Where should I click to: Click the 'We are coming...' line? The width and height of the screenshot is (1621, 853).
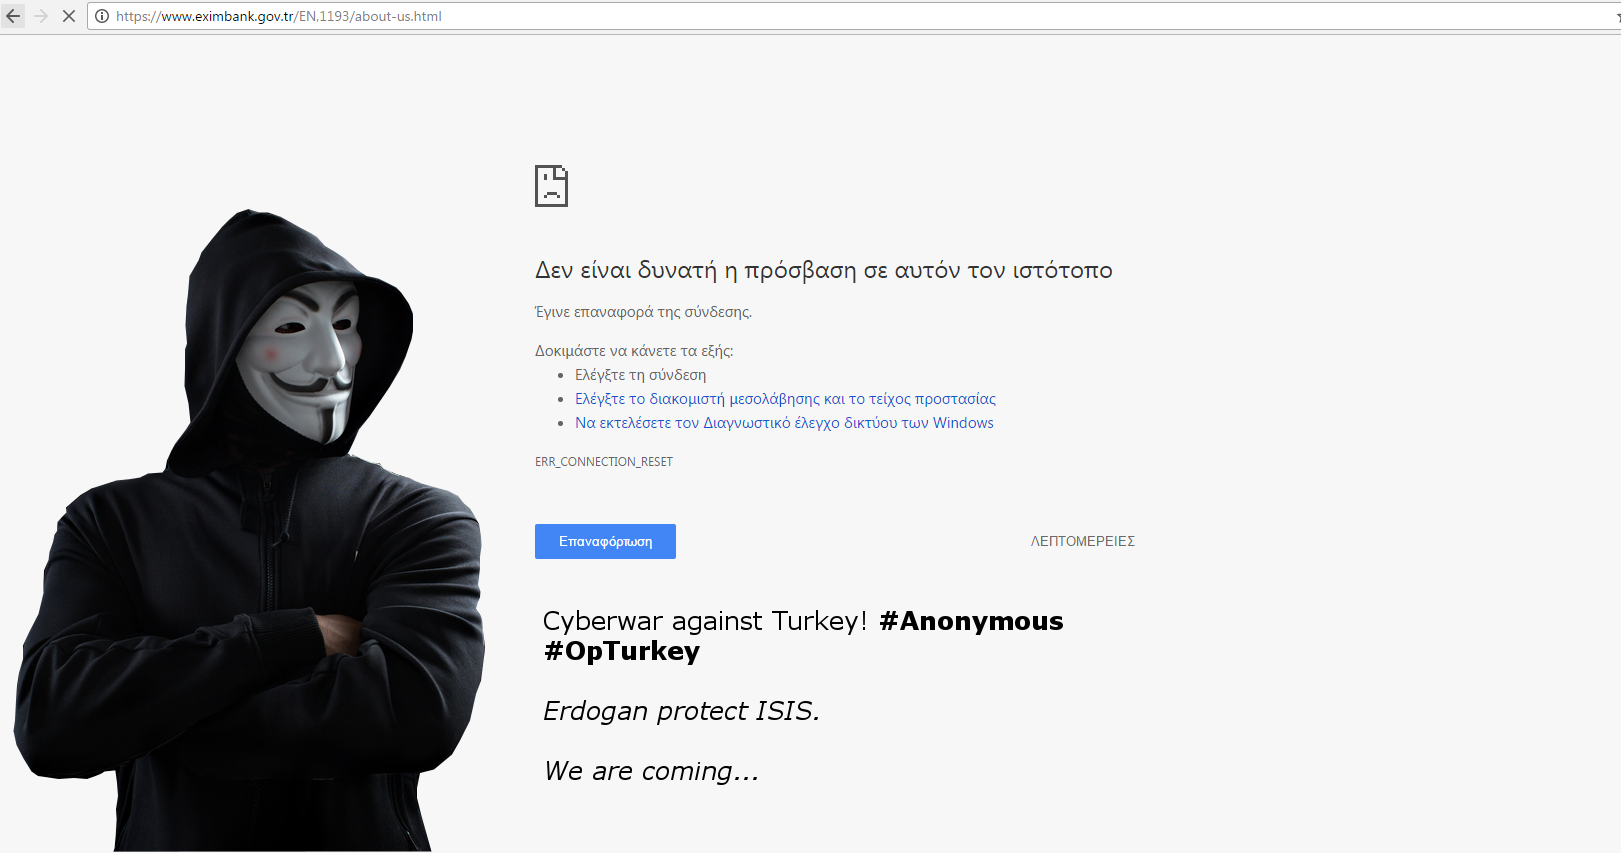pyautogui.click(x=651, y=771)
